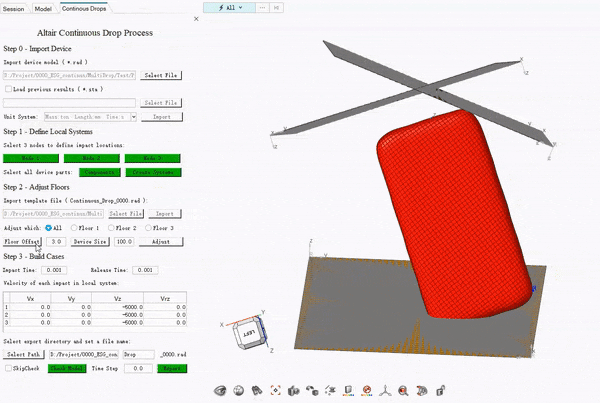Image resolution: width=600 pixels, height=403 pixels.
Task: Switch to the Session tab
Action: click(13, 8)
